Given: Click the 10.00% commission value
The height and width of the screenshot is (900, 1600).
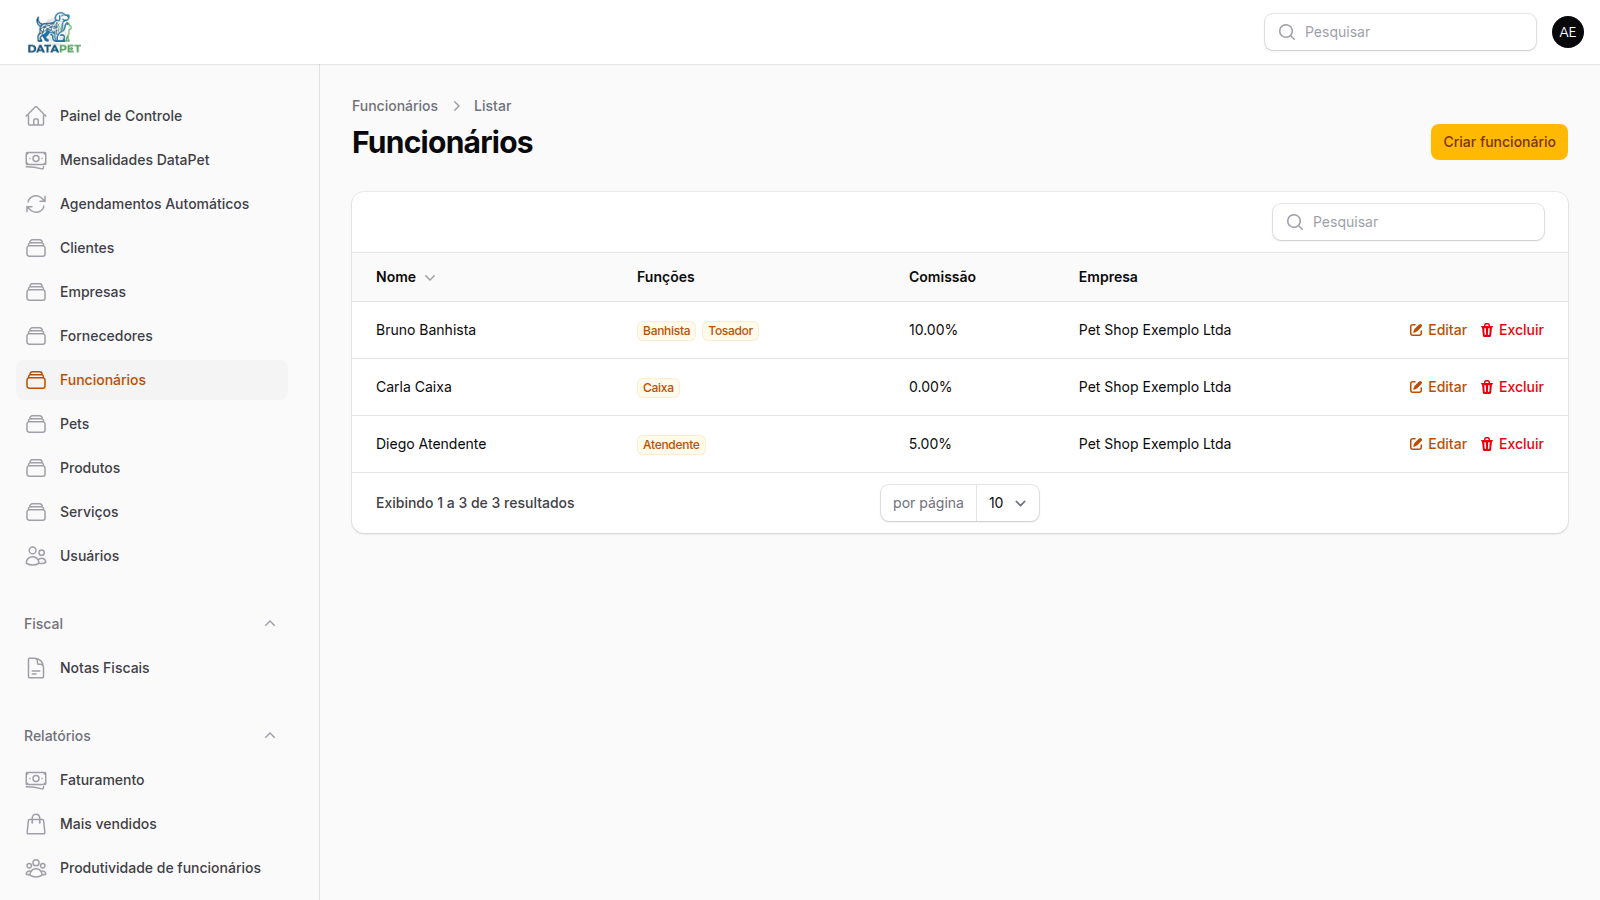Looking at the screenshot, I should (933, 330).
